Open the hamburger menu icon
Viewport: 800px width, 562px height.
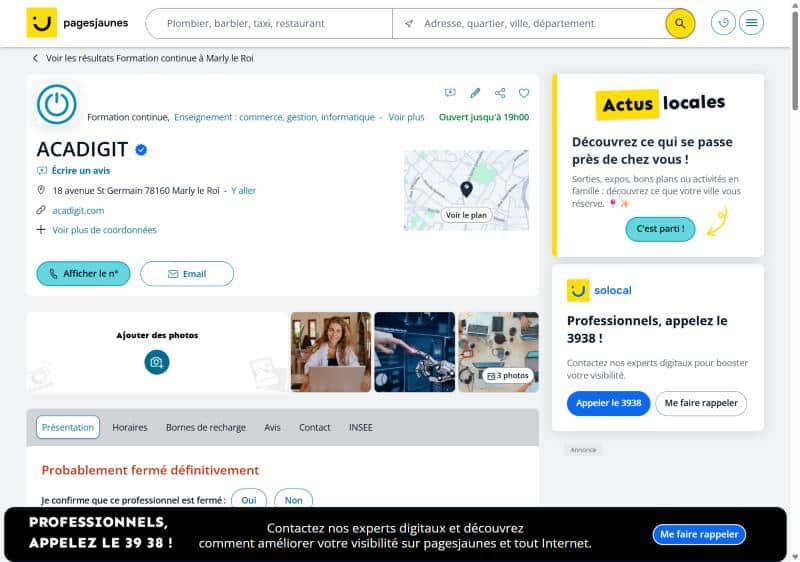click(x=751, y=22)
